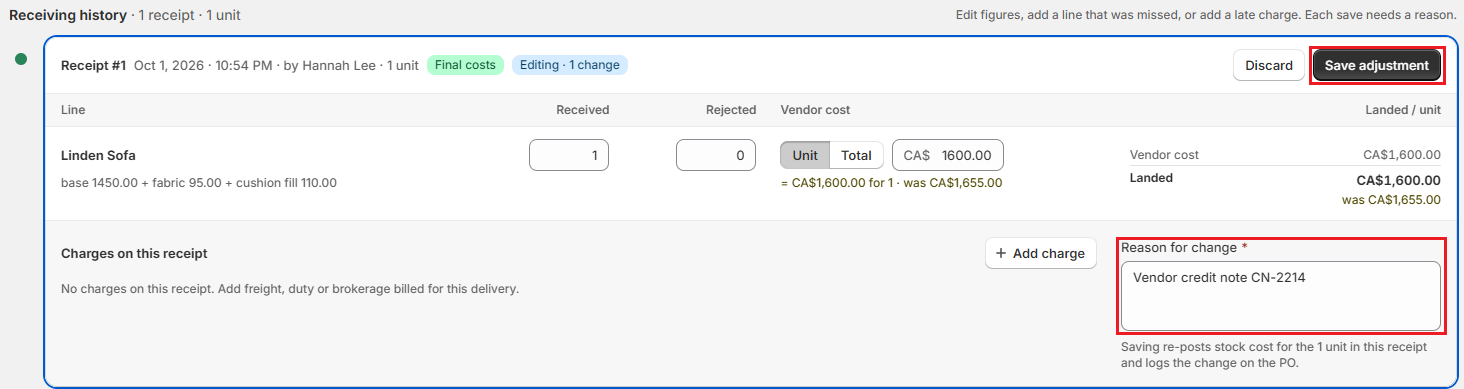Click the Receipt #1 heading
1464x389 pixels.
point(93,65)
